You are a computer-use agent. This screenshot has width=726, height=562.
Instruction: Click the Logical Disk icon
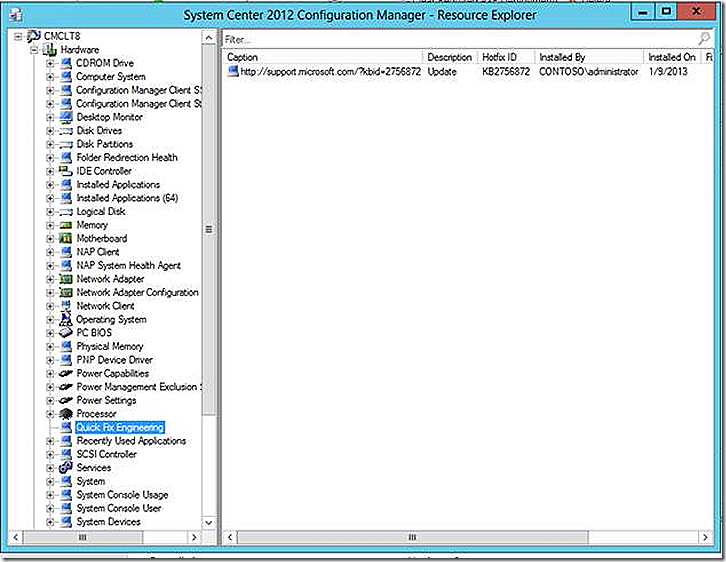click(x=66, y=212)
